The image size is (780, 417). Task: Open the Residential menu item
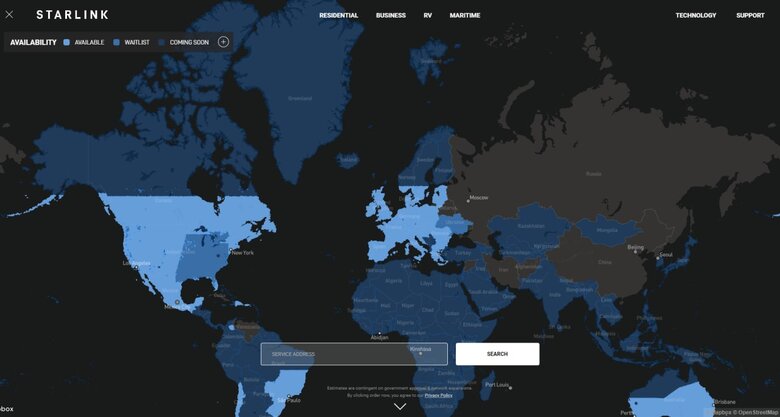tap(338, 16)
